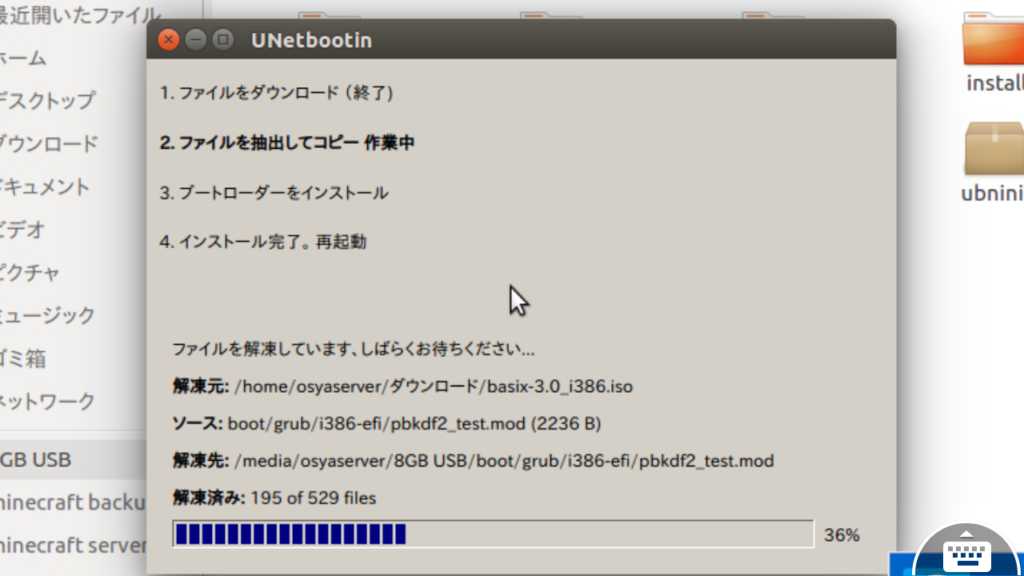Open the on-screen keyboard icon
Screen dimensions: 1024x576
click(x=967, y=553)
